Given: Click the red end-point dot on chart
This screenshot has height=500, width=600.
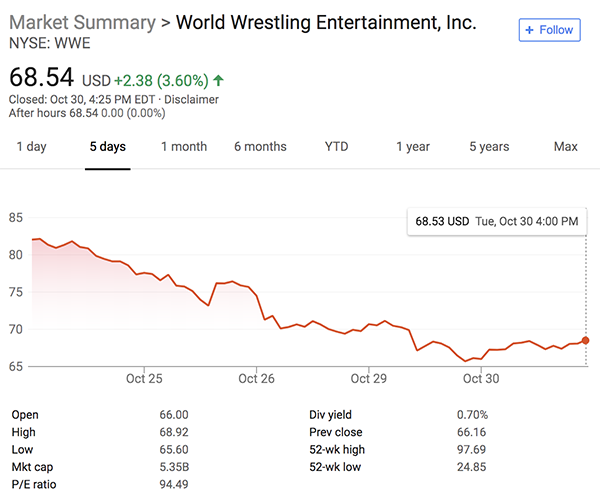Looking at the screenshot, I should coord(585,340).
